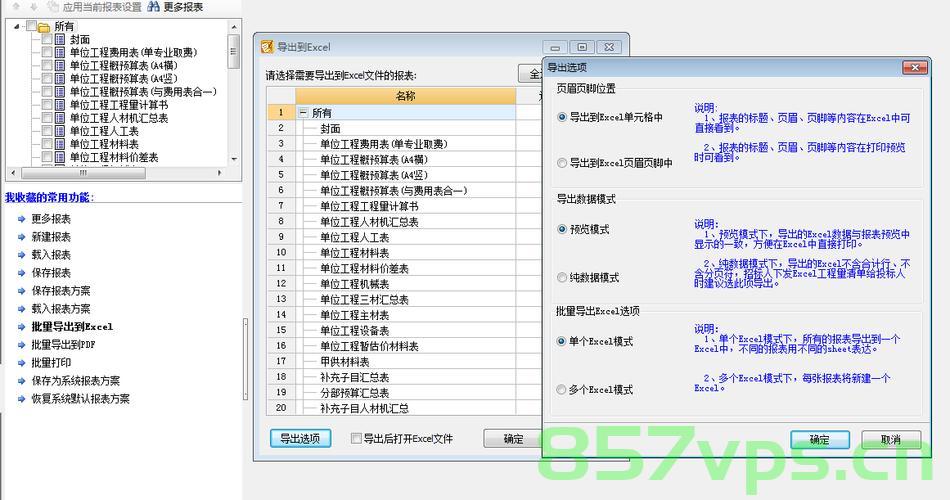Viewport: 950px width, 500px height.
Task: Click 取消 in 导出选项 dialog
Action: pos(891,440)
